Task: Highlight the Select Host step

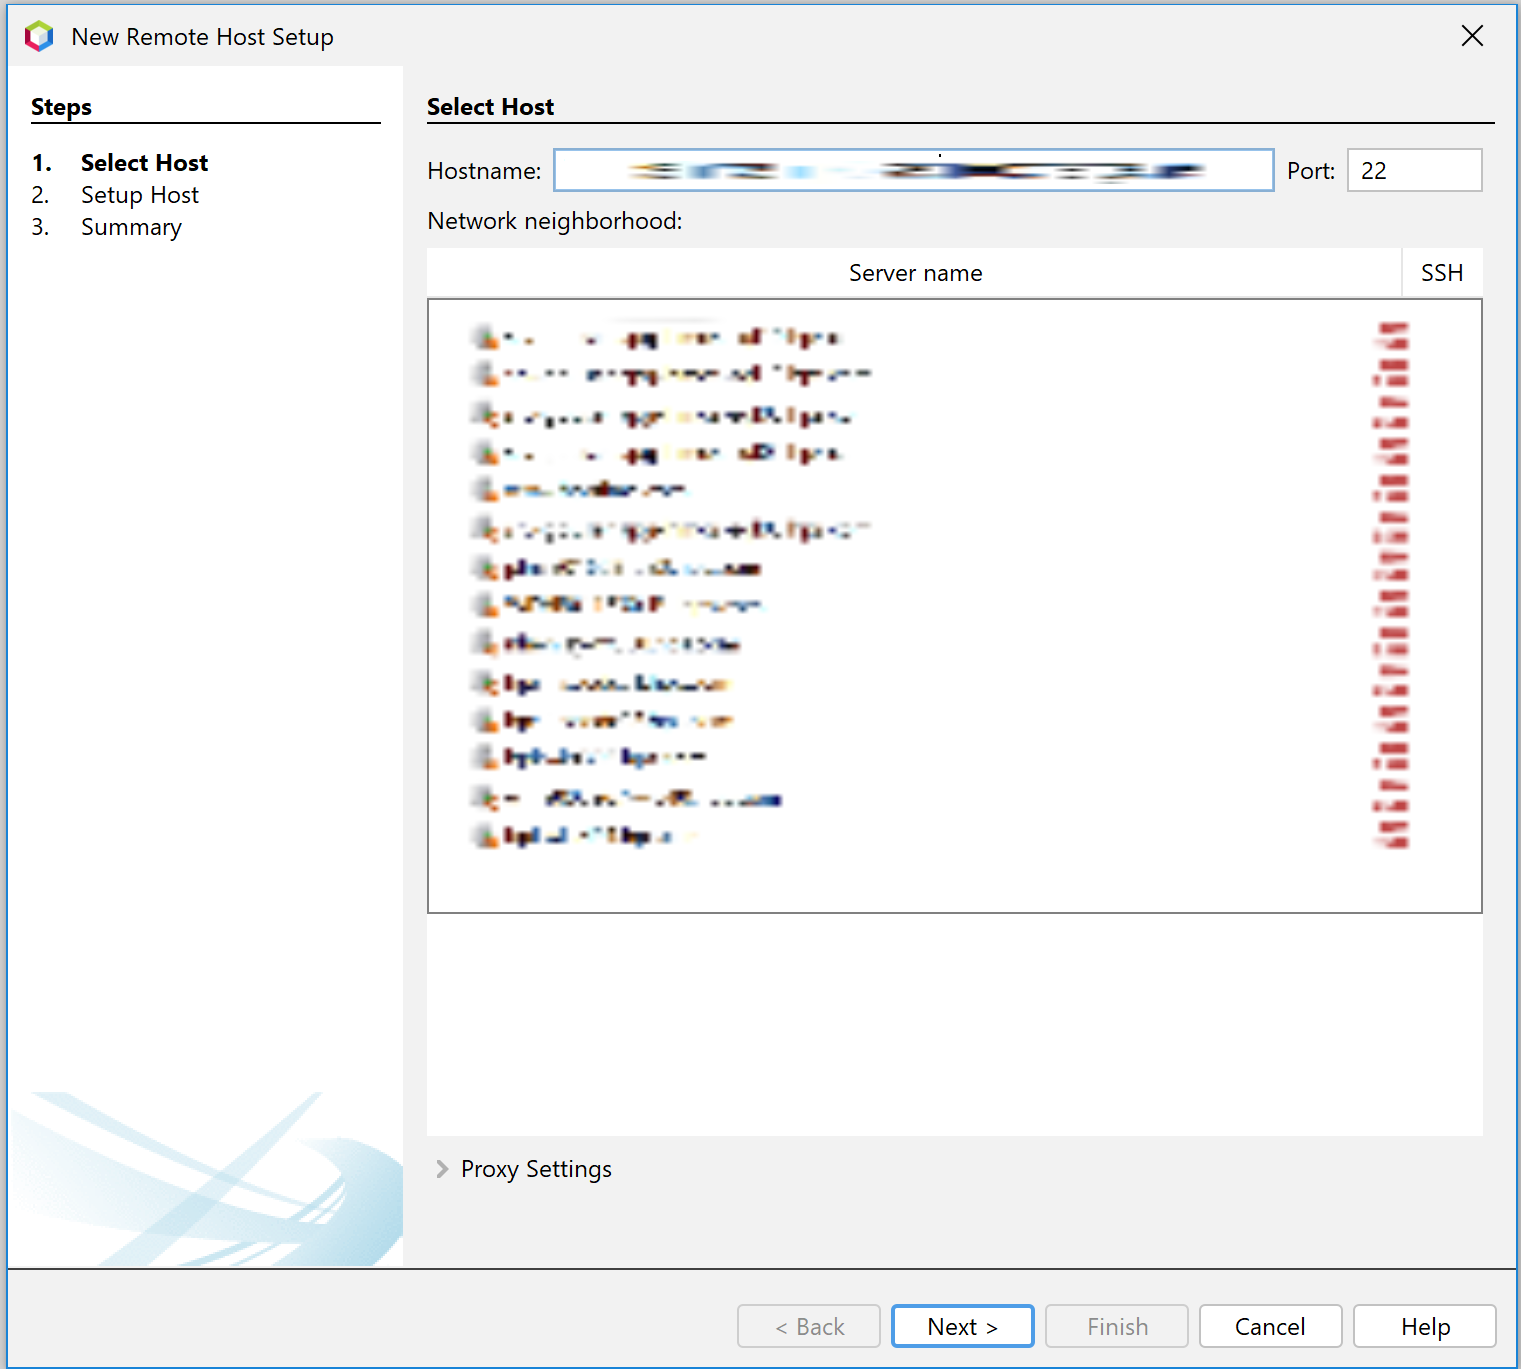Action: [143, 162]
